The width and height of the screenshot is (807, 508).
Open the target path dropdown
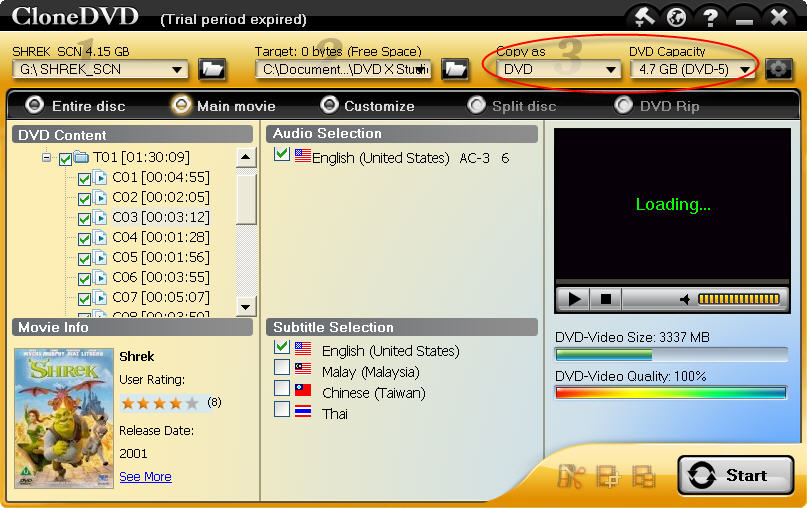point(422,69)
